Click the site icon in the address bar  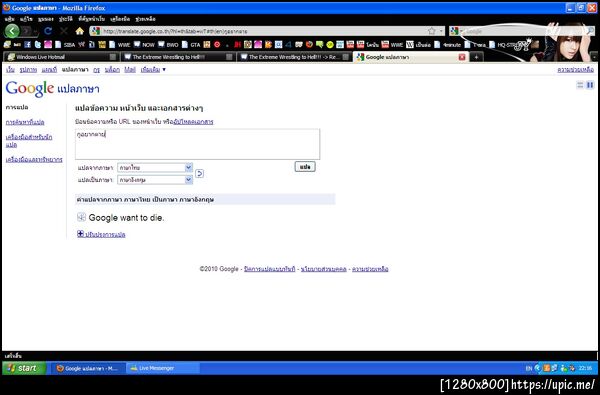point(96,31)
